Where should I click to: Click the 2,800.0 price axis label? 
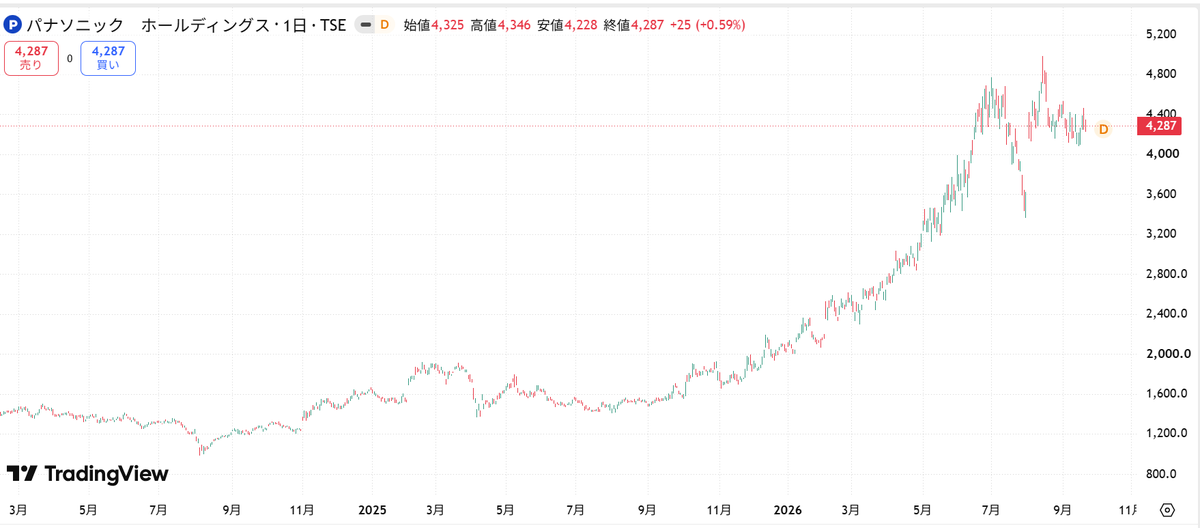1165,274
